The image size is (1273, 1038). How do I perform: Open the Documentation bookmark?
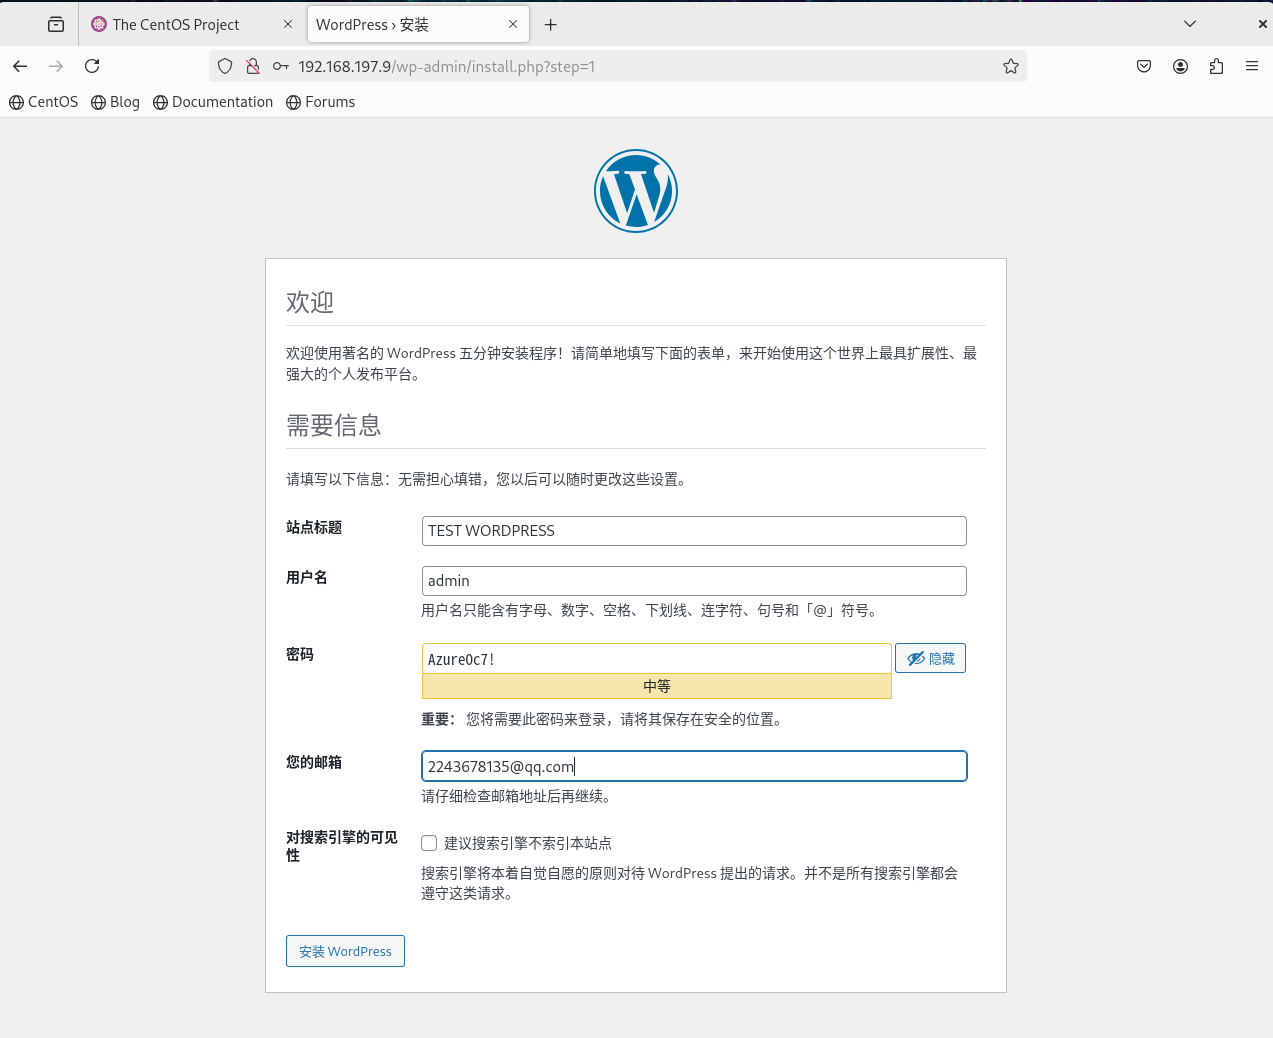click(x=213, y=102)
